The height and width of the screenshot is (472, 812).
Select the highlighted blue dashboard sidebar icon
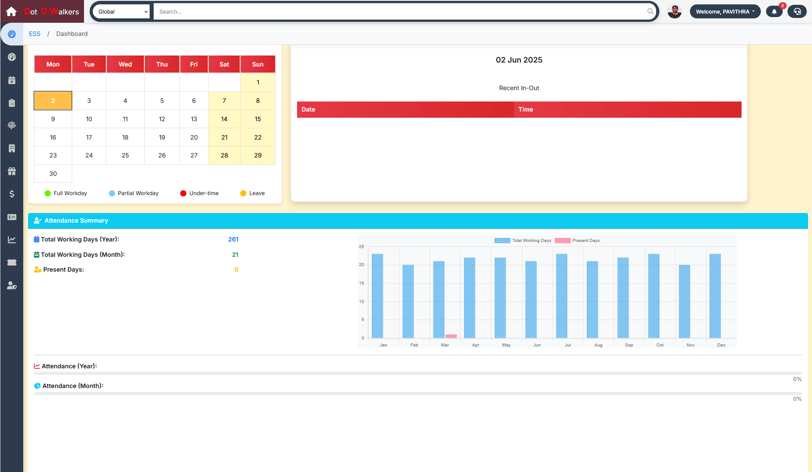[x=12, y=34]
